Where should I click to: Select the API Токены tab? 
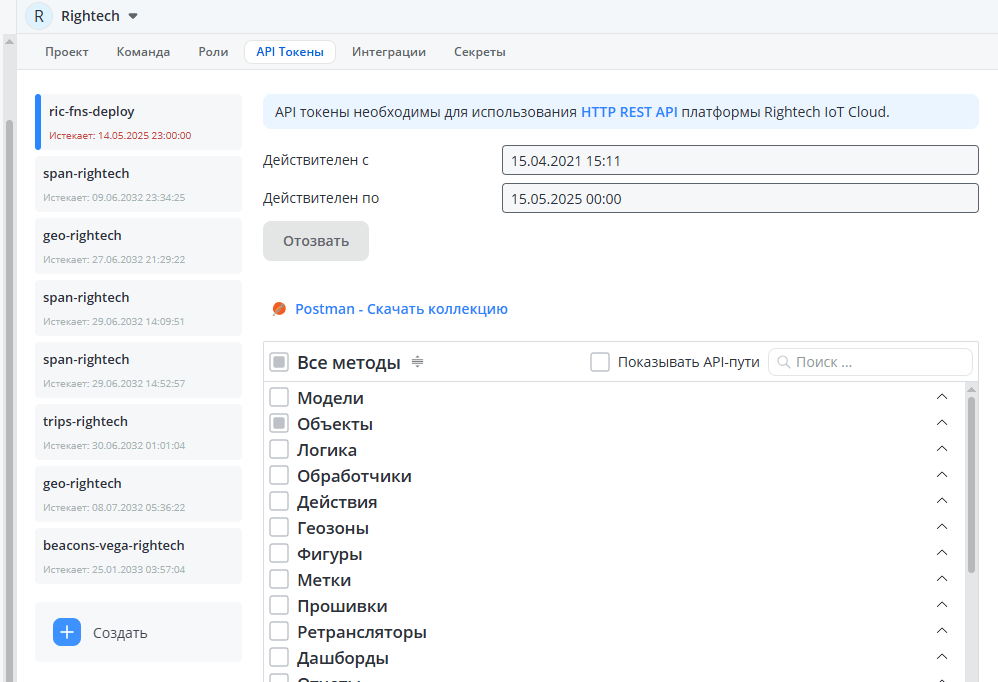coord(290,52)
